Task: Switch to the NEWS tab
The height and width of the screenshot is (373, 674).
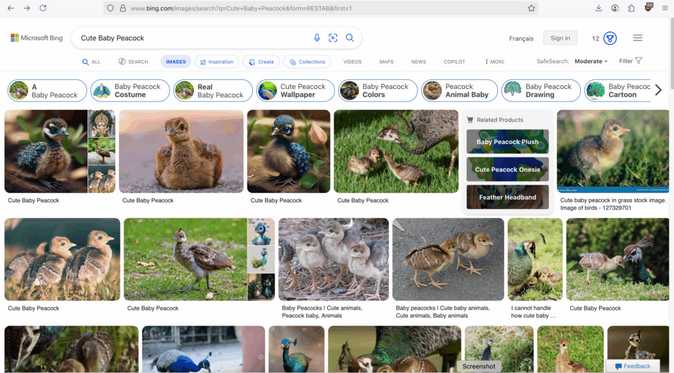Action: coord(418,61)
